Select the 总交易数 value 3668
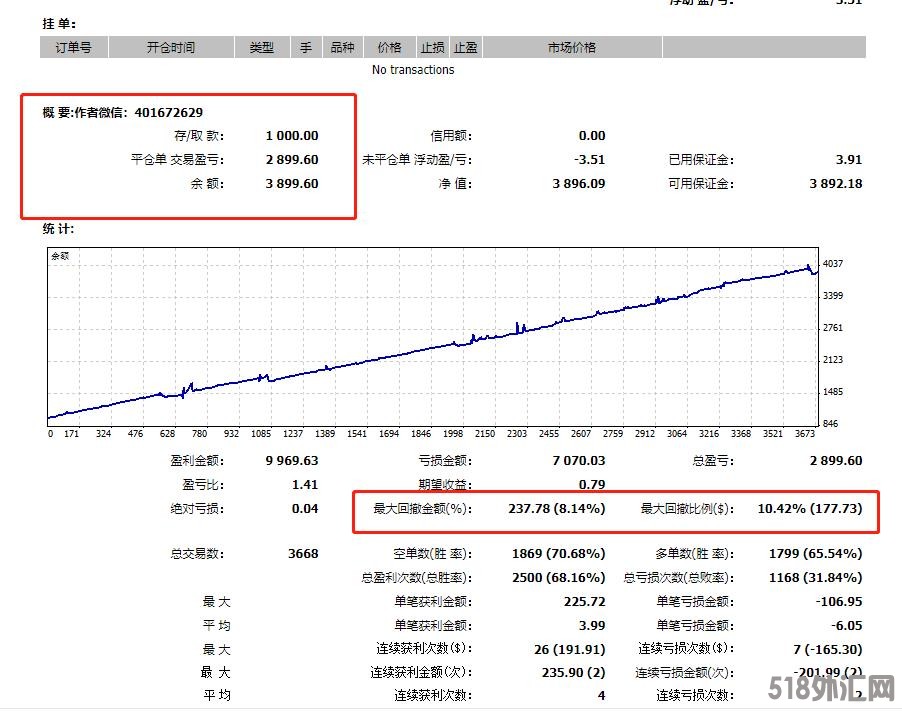This screenshot has width=902, height=712. tap(301, 554)
